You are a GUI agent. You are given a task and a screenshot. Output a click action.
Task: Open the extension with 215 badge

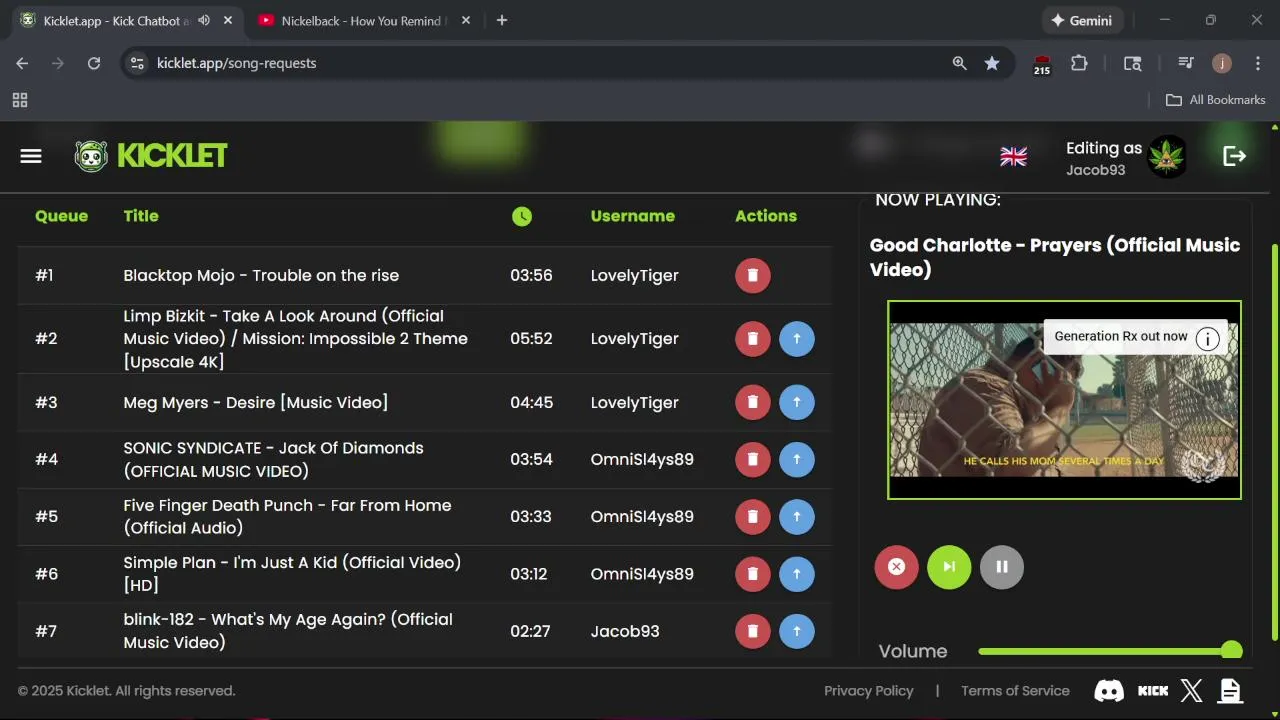pos(1042,64)
